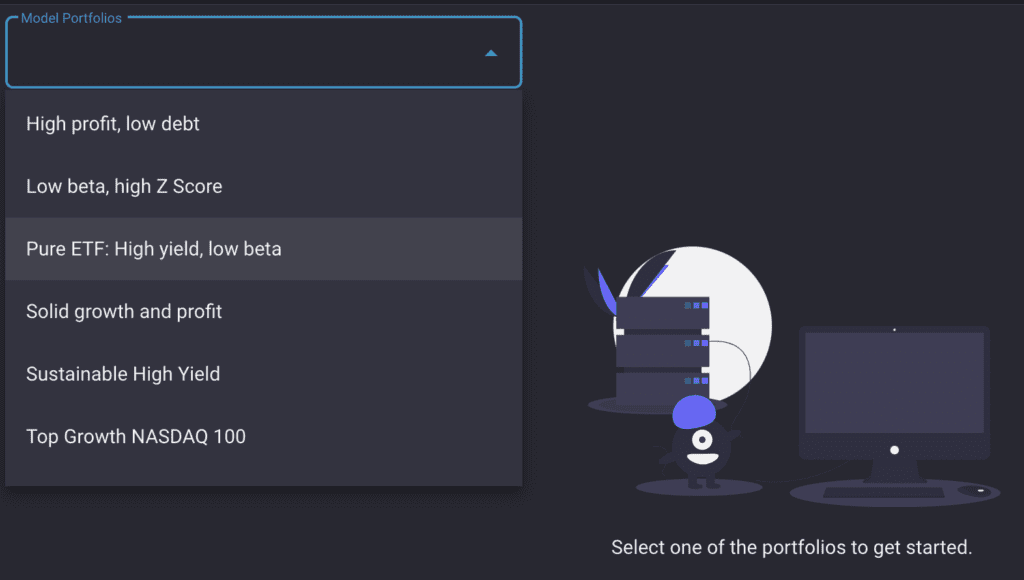This screenshot has width=1024, height=580.
Task: Click the one-eyed monster character
Action: coord(700,447)
